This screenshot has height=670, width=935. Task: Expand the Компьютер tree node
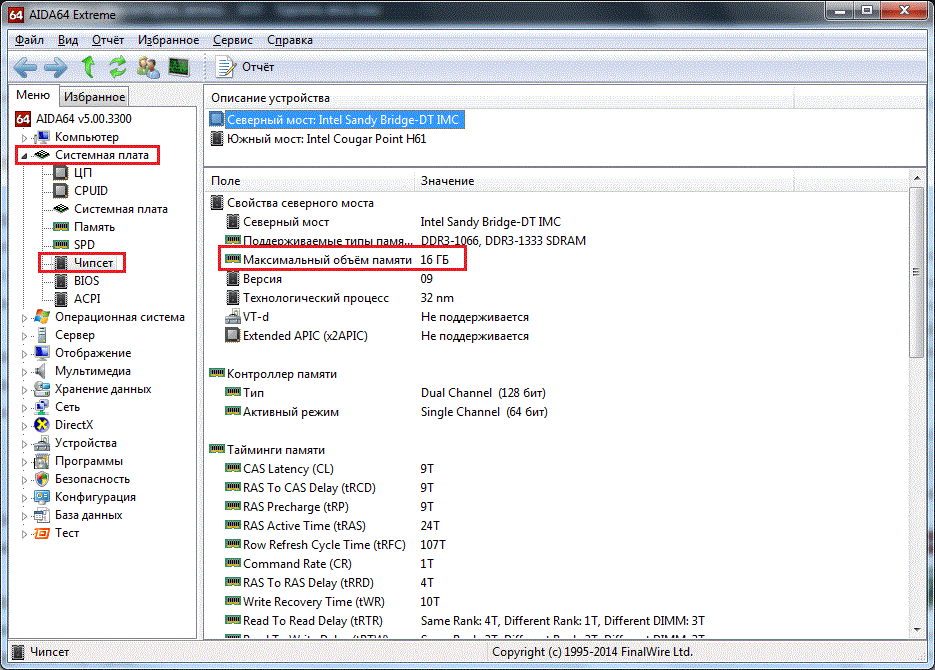pos(24,138)
